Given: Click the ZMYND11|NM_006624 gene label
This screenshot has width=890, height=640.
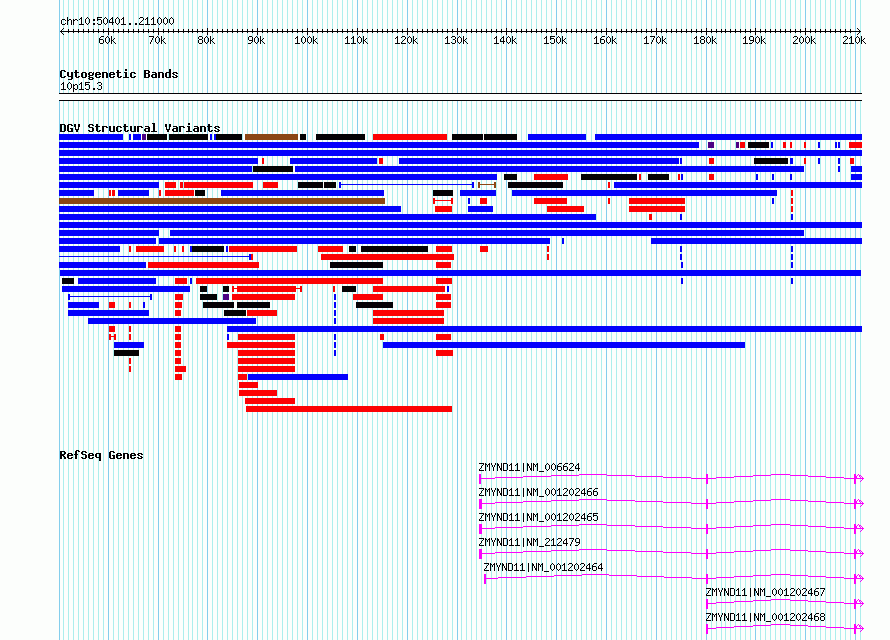Looking at the screenshot, I should pyautogui.click(x=529, y=468).
